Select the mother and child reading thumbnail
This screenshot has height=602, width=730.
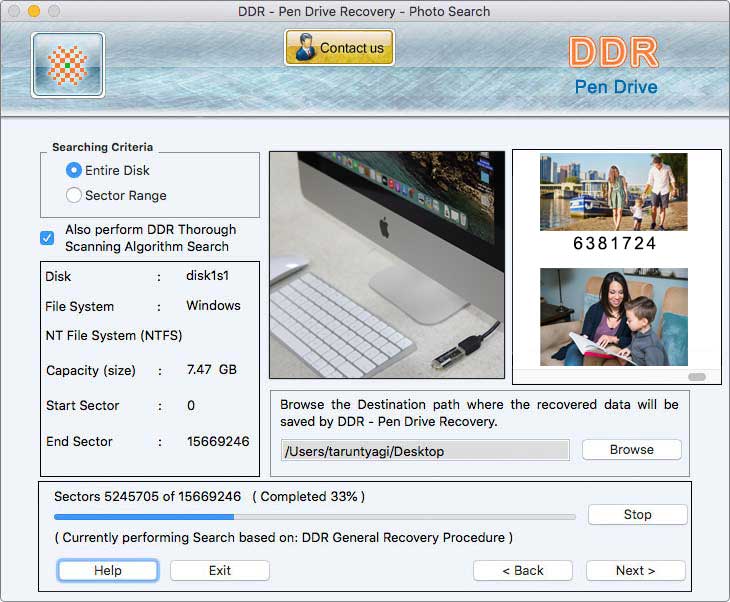tap(614, 317)
